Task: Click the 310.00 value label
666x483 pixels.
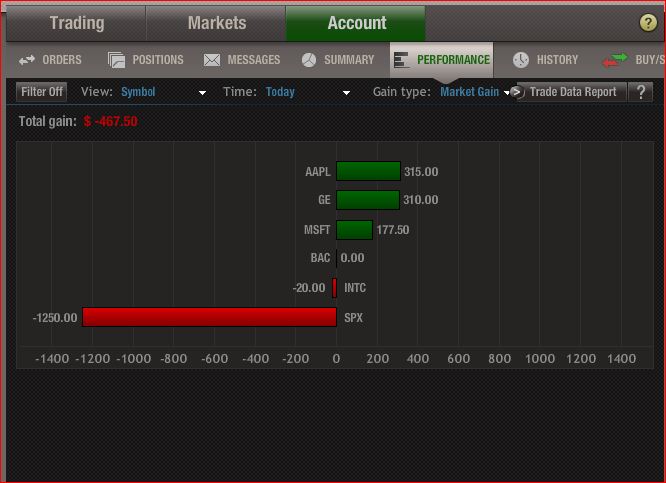Action: pos(420,200)
